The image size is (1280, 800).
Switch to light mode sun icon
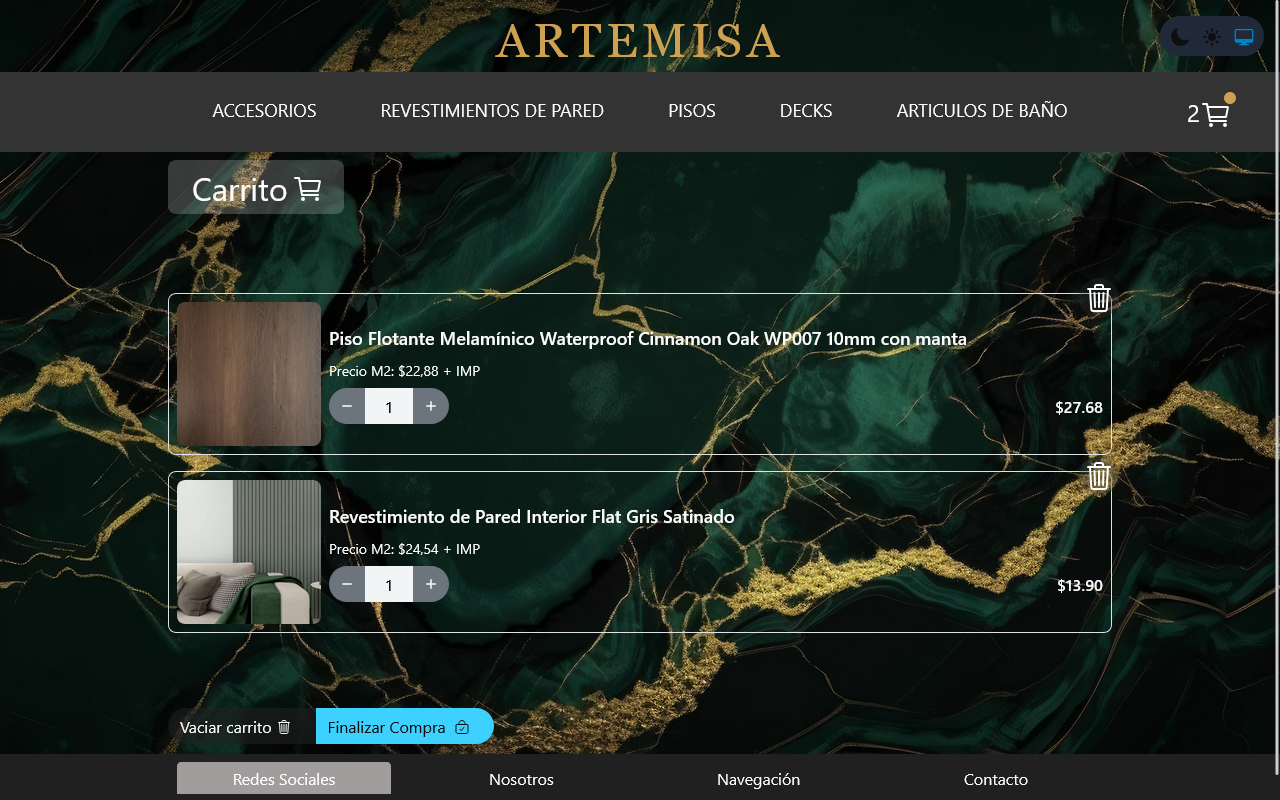pos(1212,37)
